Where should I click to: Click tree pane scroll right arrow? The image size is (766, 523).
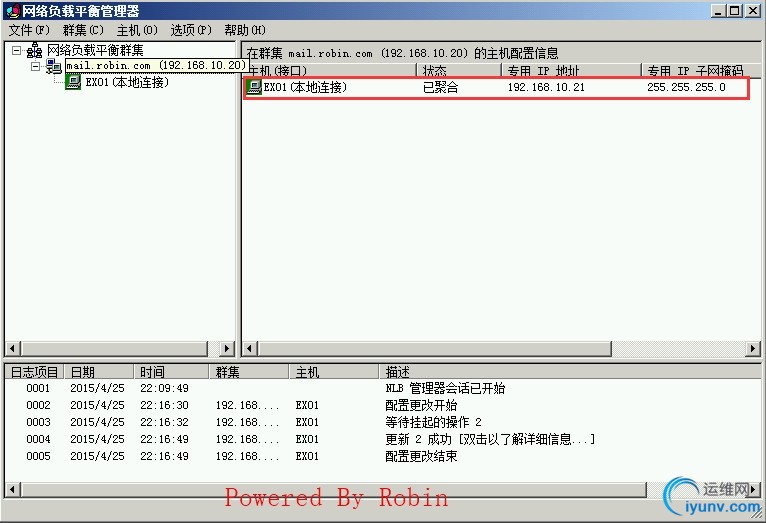tap(226, 349)
